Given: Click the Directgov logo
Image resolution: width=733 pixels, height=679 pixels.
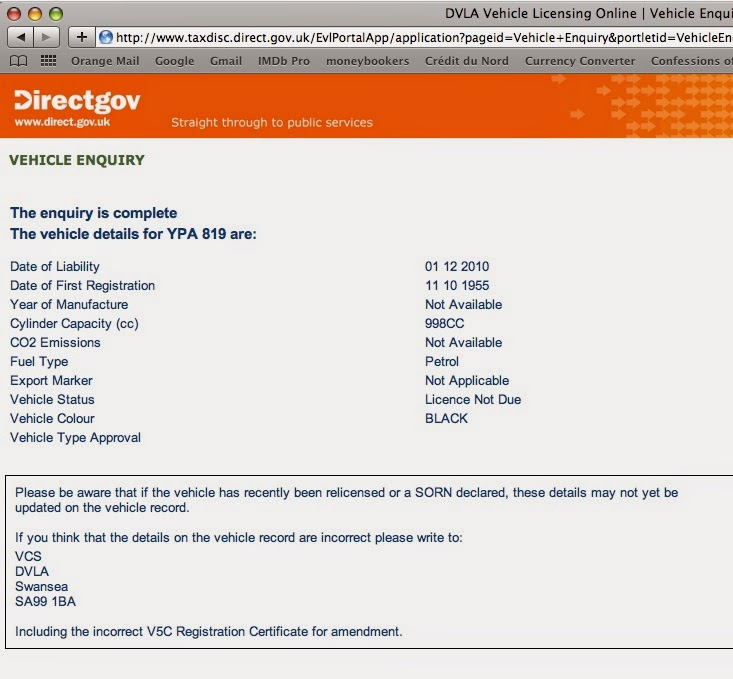Looking at the screenshot, I should [x=77, y=101].
